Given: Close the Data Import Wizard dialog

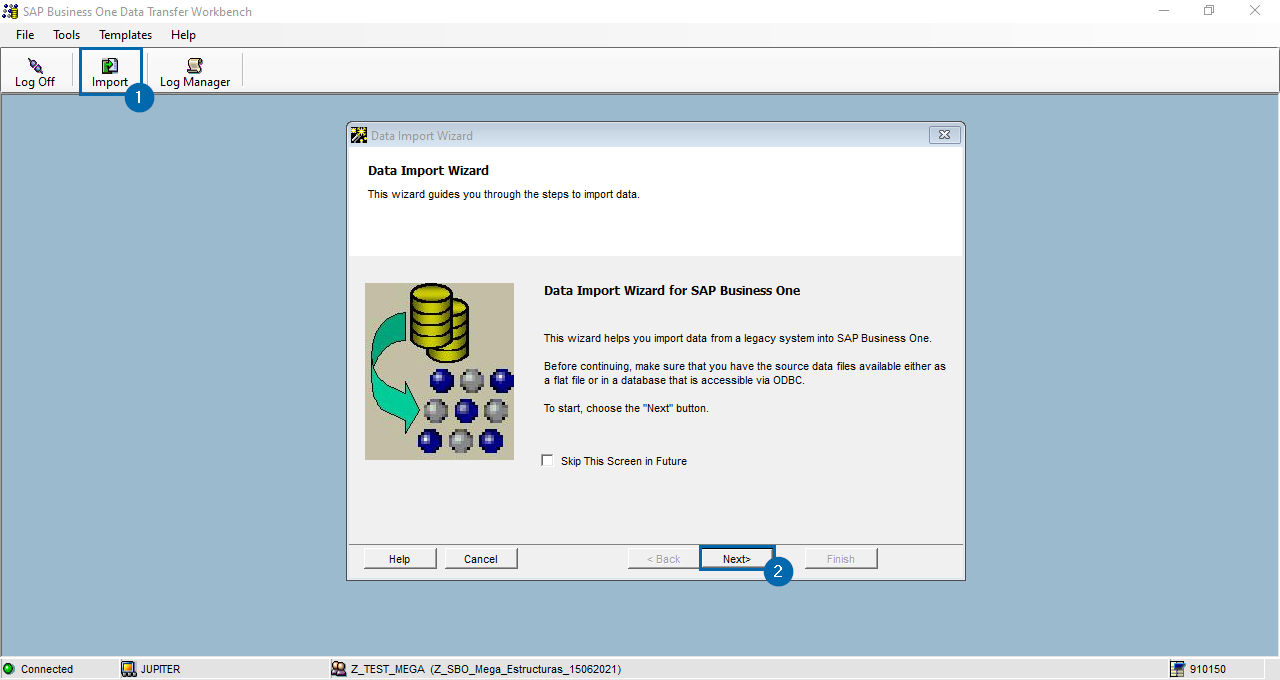Looking at the screenshot, I should pyautogui.click(x=945, y=135).
